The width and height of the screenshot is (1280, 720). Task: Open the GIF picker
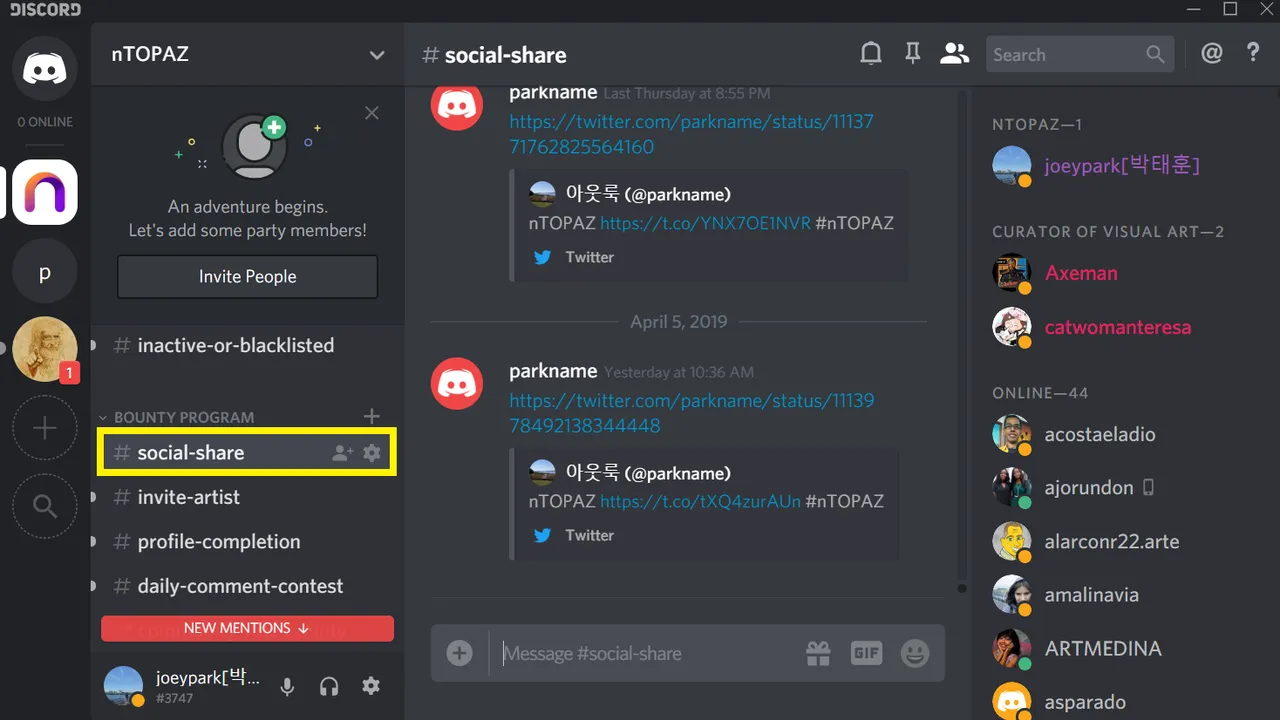(866, 654)
